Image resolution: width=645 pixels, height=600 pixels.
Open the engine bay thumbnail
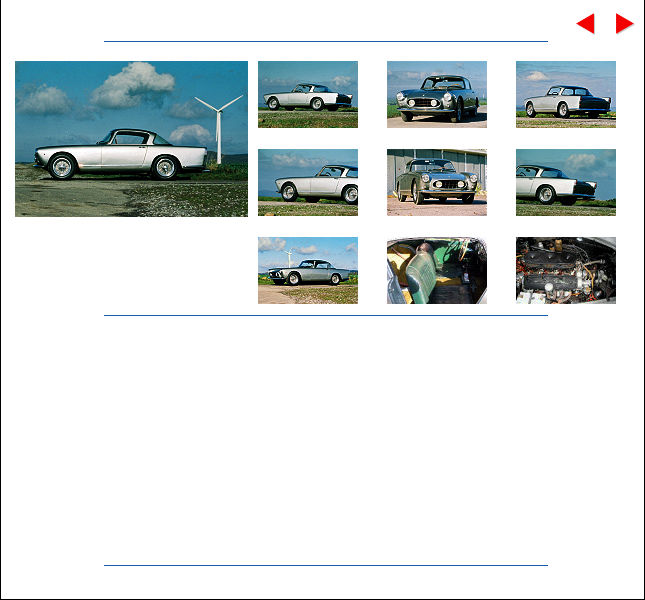[566, 271]
